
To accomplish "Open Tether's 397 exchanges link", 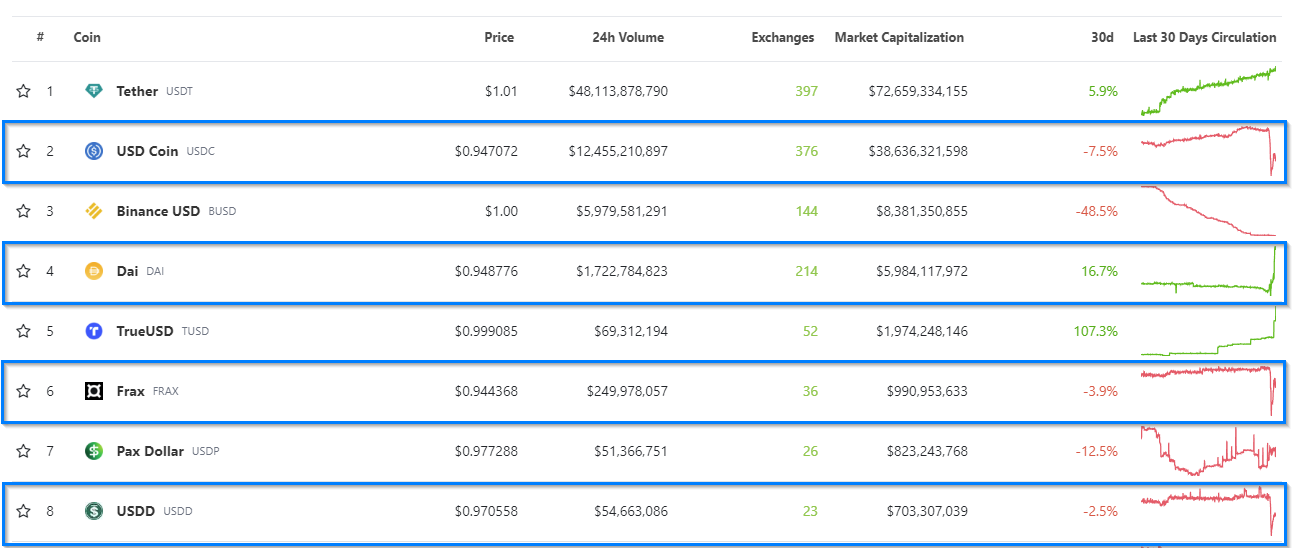I will pos(805,91).
